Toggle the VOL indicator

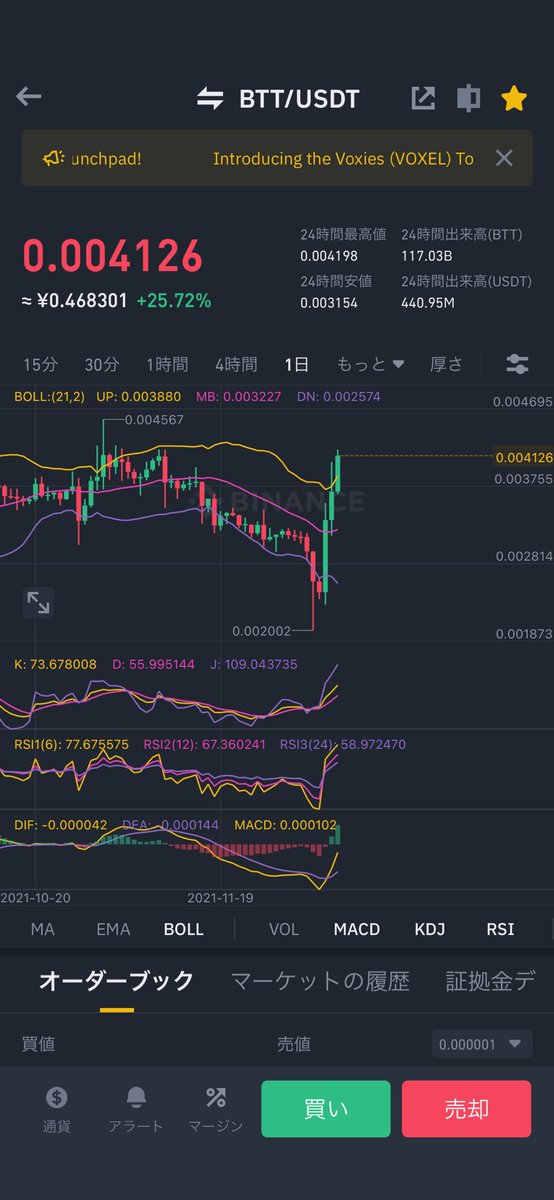coord(284,929)
